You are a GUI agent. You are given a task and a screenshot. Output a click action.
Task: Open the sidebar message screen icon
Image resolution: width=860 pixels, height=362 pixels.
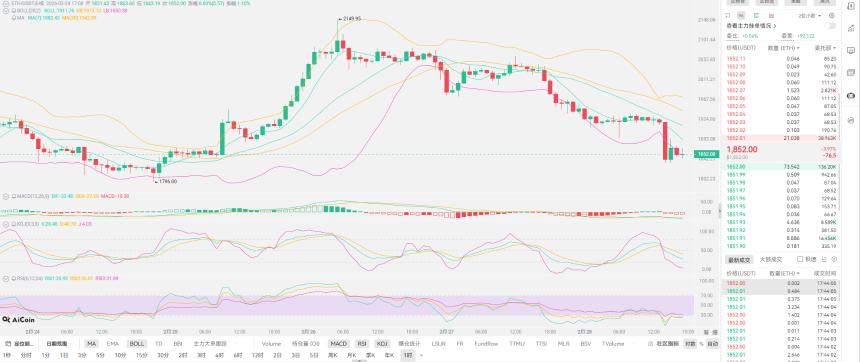(x=851, y=50)
